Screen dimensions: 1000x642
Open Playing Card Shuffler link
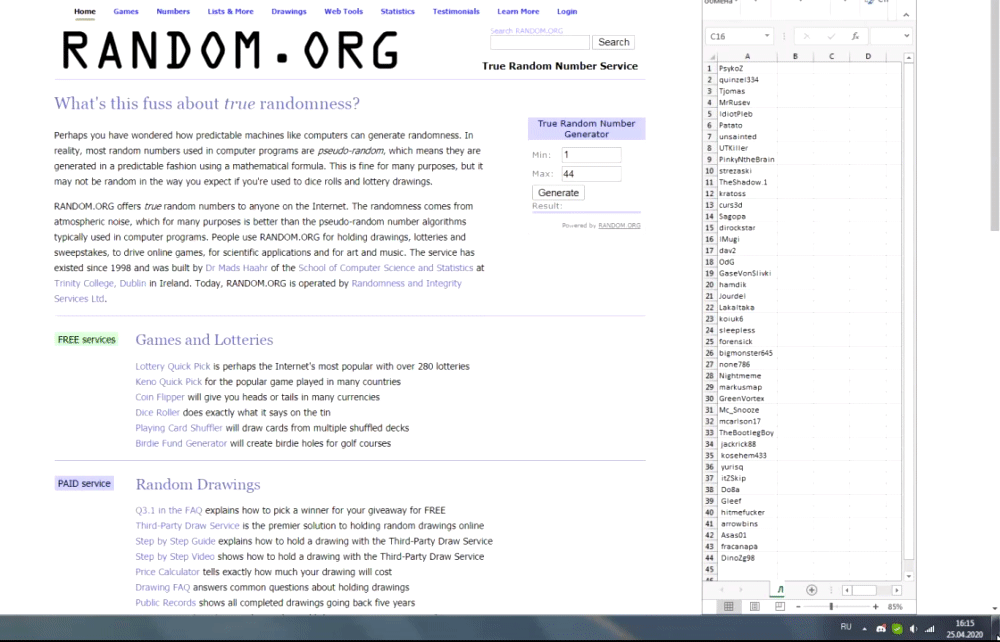[x=179, y=428]
